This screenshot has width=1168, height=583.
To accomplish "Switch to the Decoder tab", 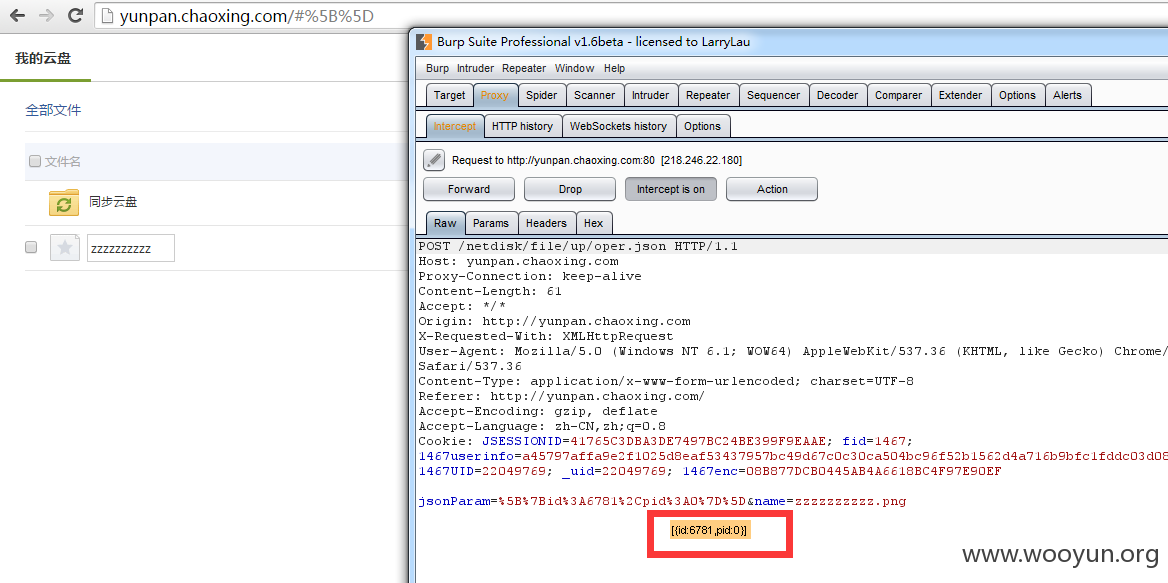I will pos(837,95).
